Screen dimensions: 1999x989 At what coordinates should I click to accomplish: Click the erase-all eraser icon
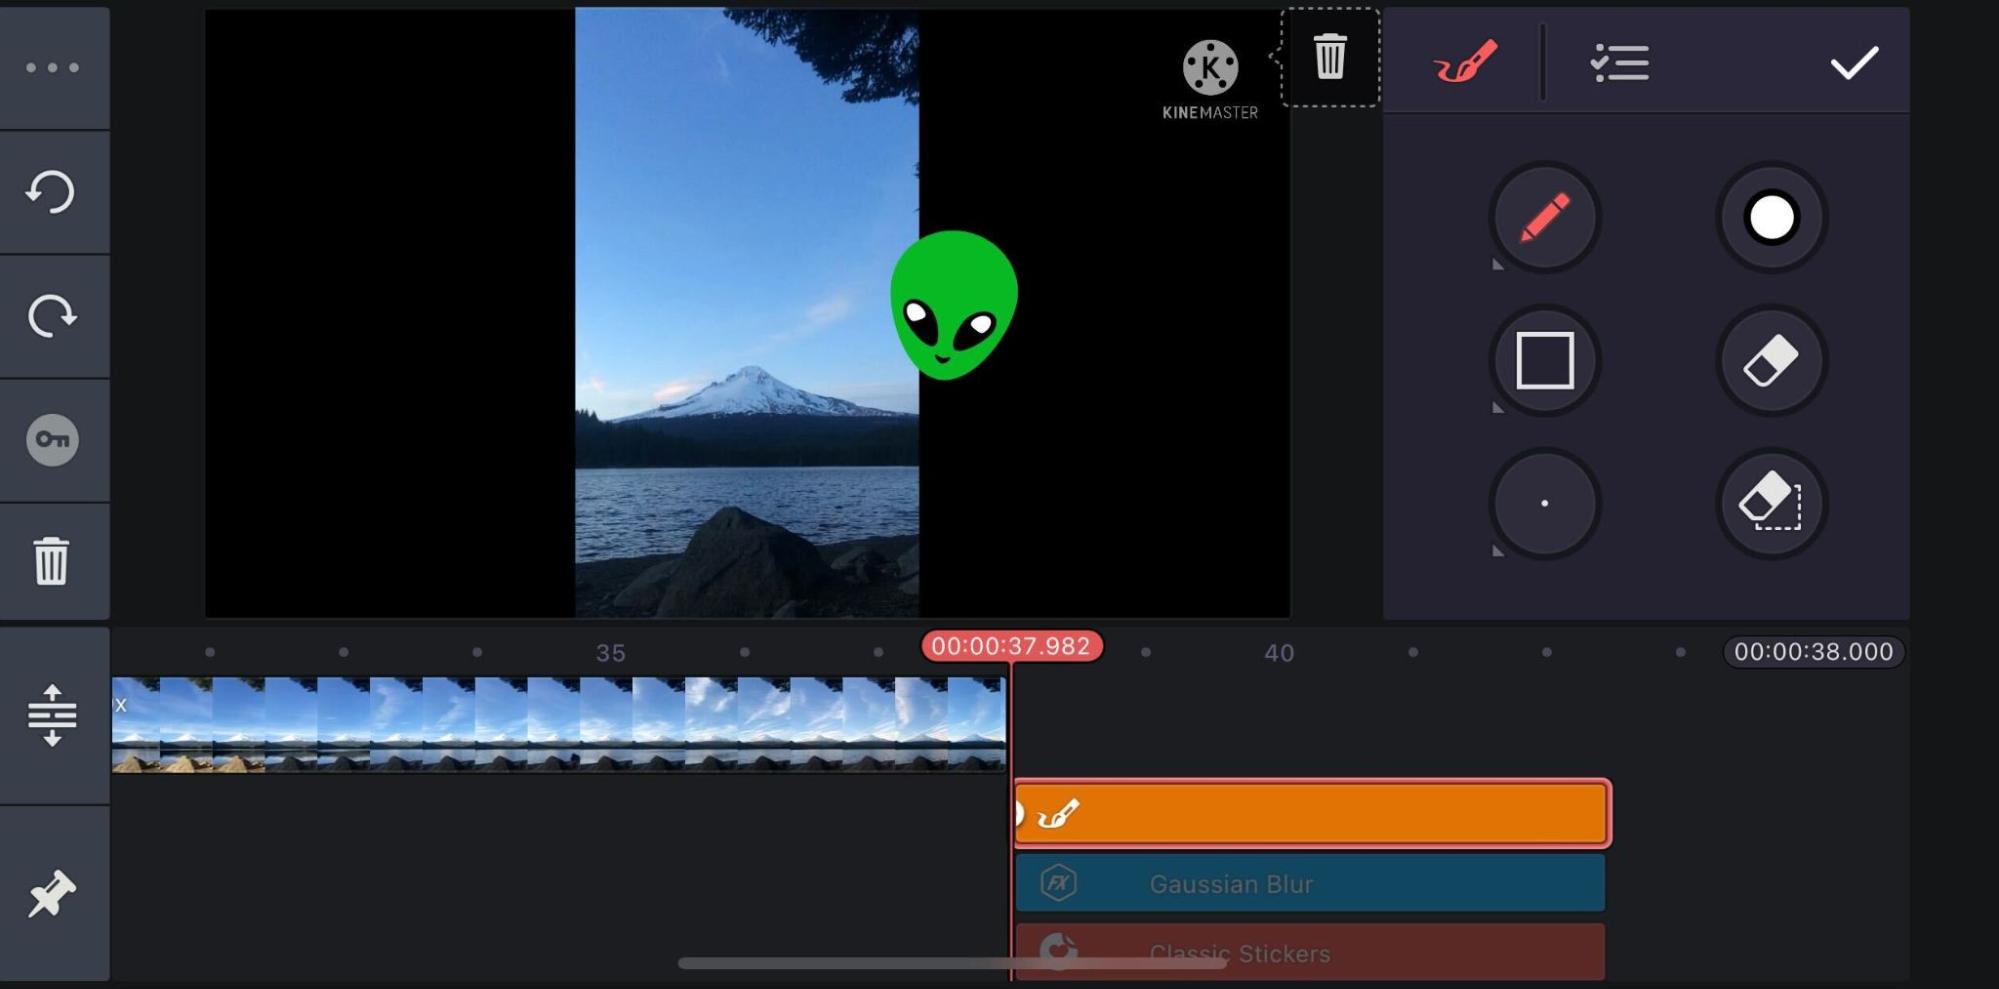coord(1771,504)
